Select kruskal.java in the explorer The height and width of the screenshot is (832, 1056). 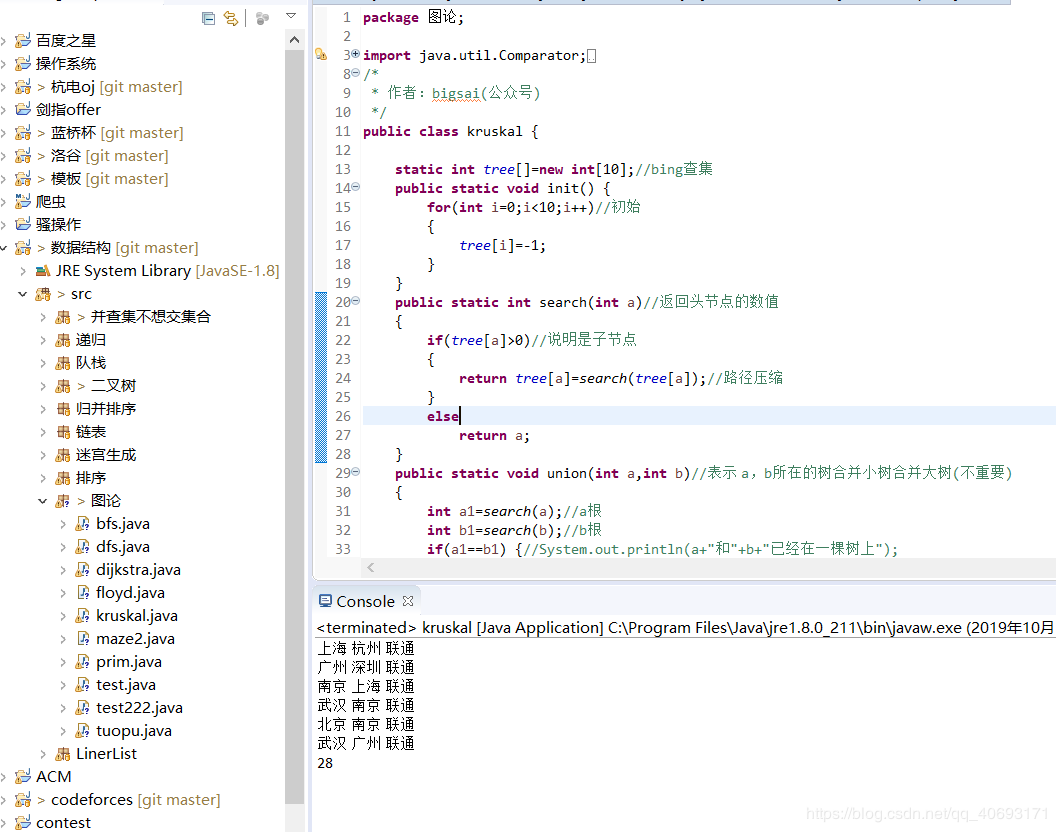tap(137, 616)
